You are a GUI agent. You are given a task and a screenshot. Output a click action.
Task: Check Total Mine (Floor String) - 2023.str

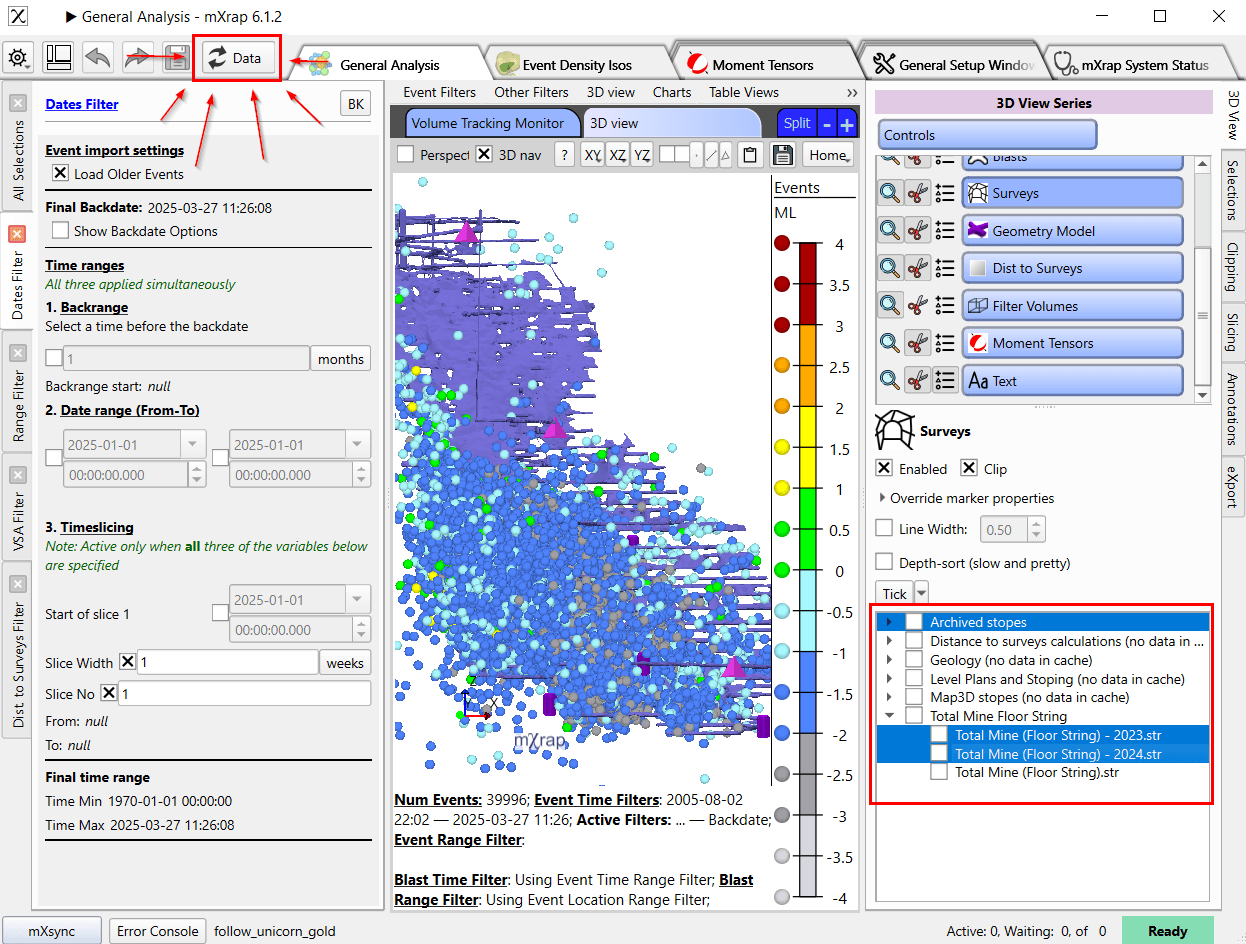[x=937, y=733]
